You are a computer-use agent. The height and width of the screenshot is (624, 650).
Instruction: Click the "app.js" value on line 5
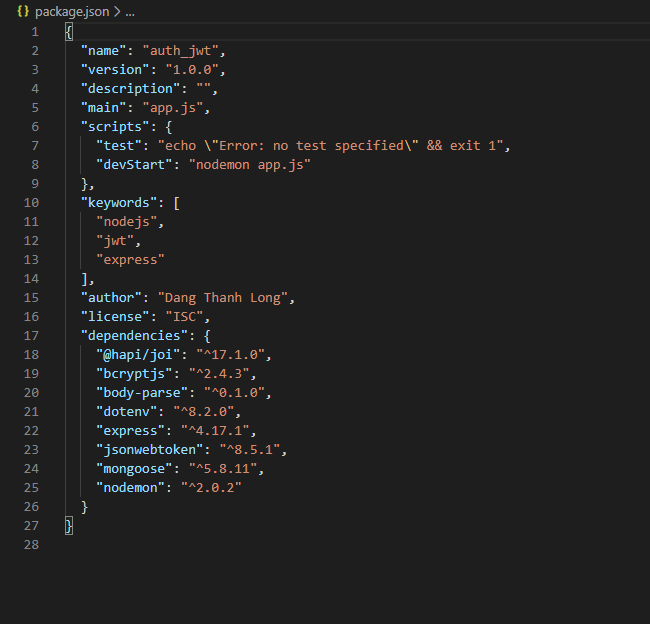173,108
